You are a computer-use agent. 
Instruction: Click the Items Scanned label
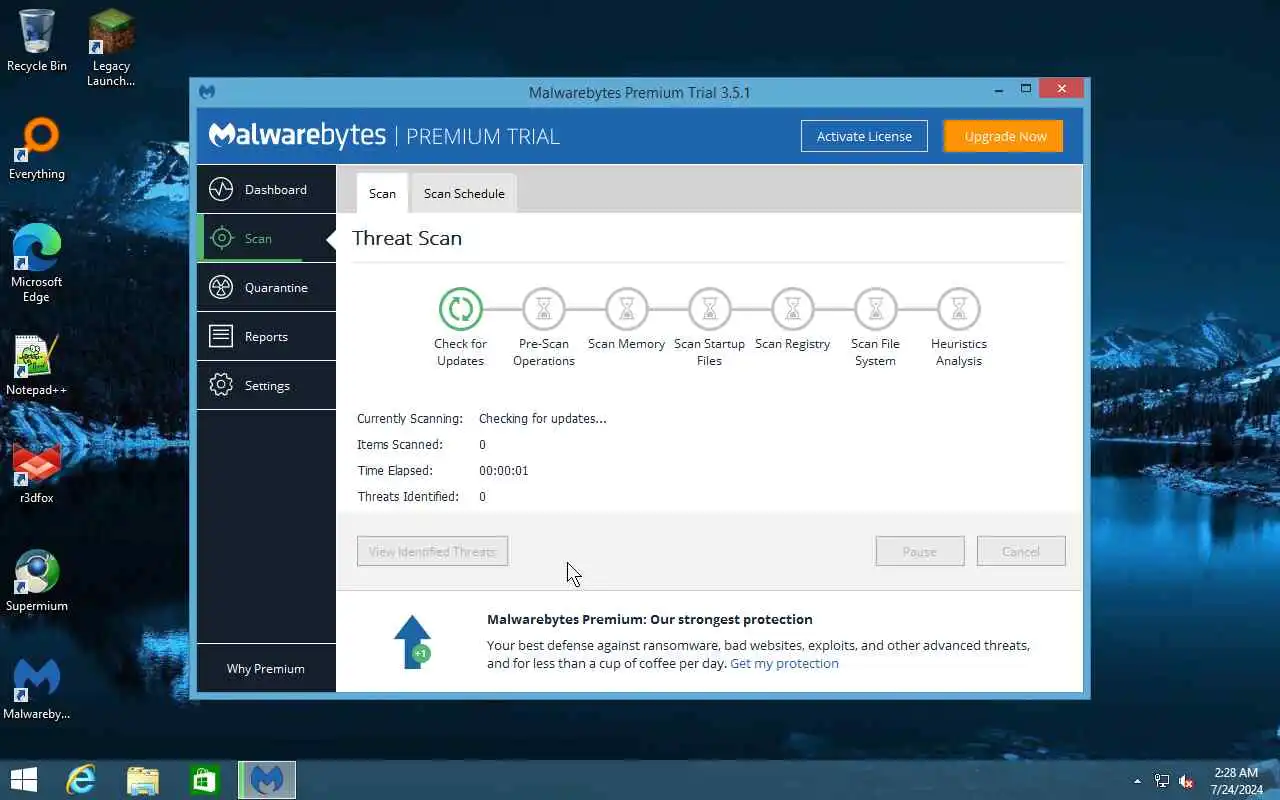pyautogui.click(x=400, y=445)
